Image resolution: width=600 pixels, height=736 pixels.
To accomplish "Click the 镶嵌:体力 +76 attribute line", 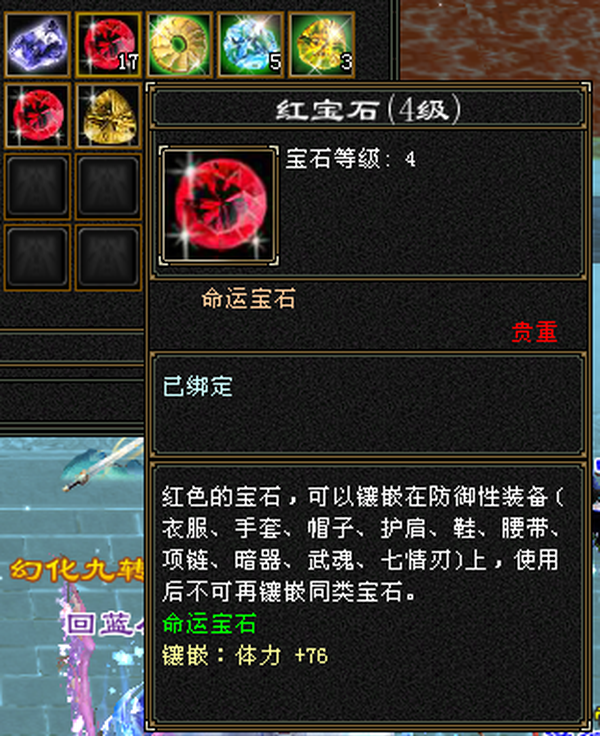I will click(245, 655).
